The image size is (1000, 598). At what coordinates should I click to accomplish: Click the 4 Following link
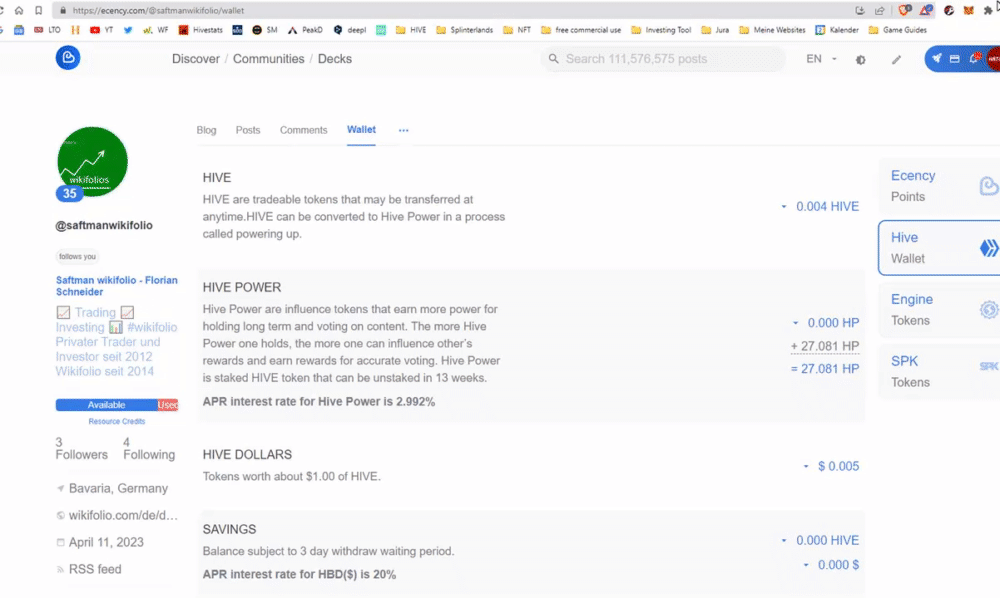149,449
